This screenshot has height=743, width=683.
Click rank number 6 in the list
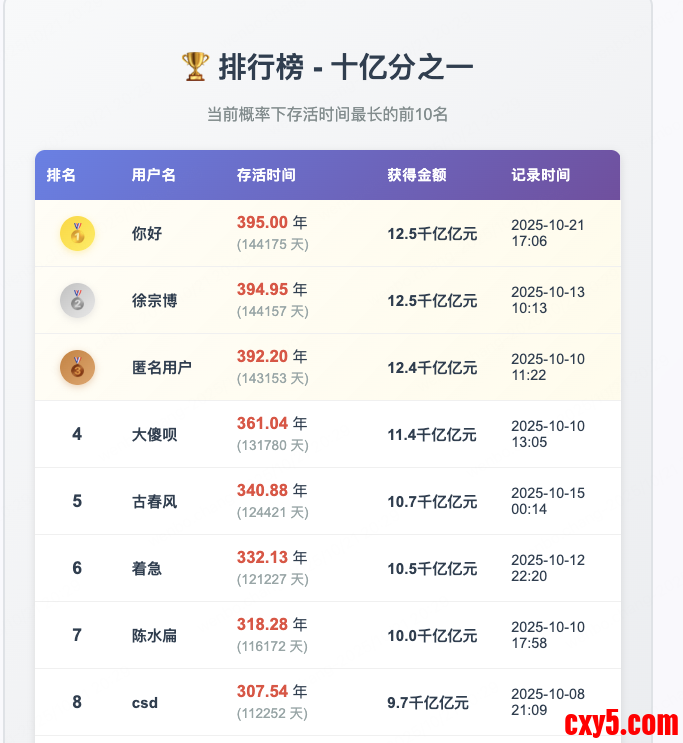click(x=77, y=568)
